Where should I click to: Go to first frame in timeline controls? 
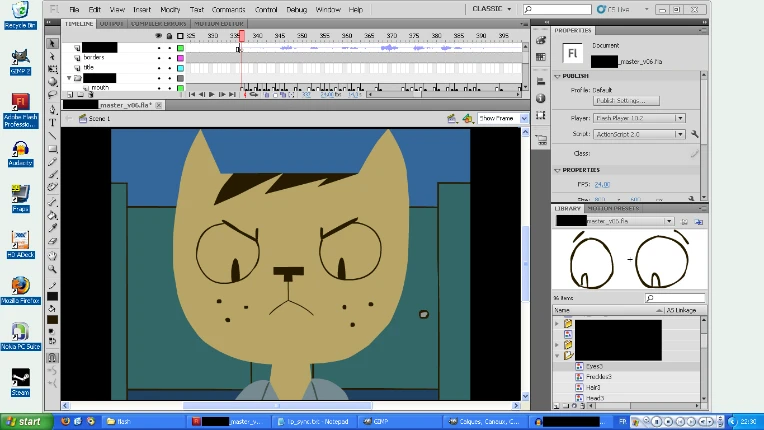[192, 94]
